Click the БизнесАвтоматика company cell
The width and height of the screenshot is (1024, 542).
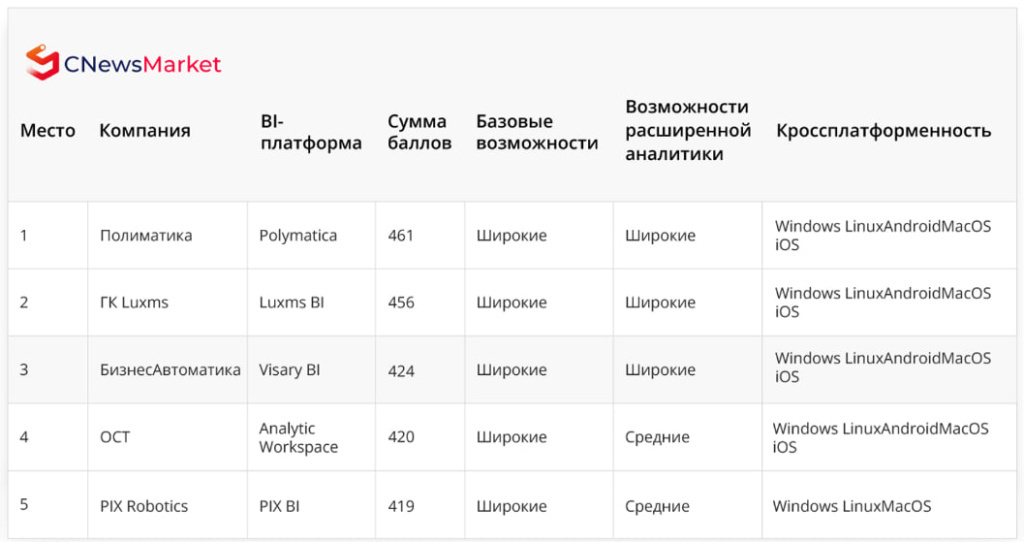170,370
